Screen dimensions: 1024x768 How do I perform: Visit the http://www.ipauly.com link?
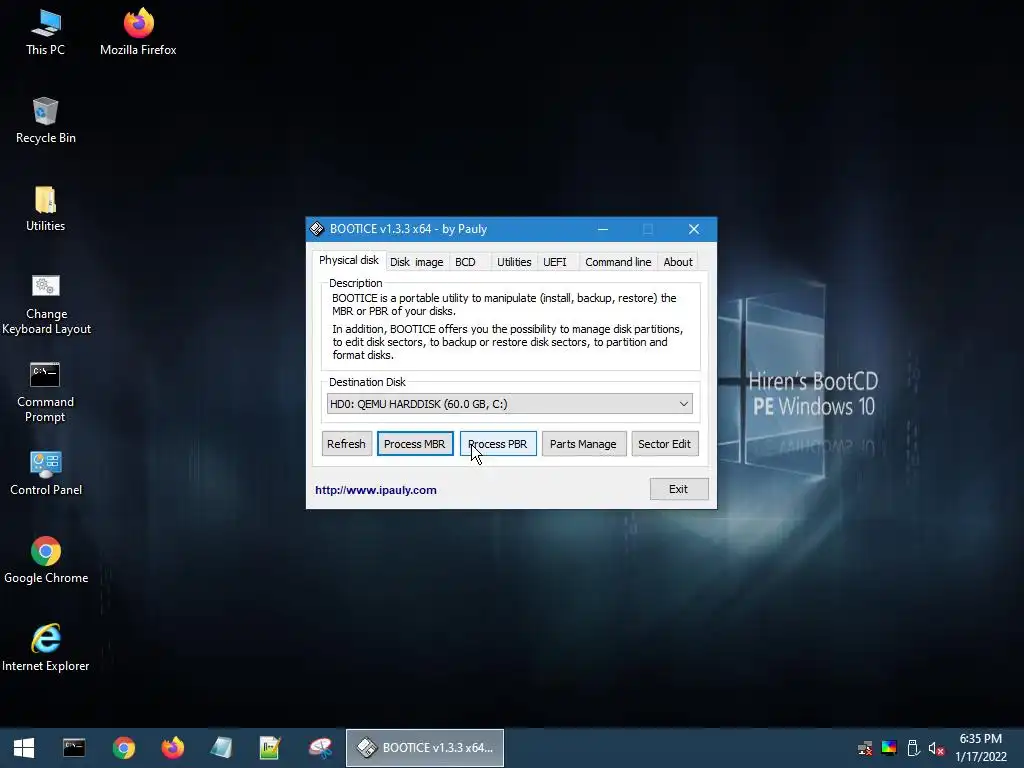pos(376,490)
